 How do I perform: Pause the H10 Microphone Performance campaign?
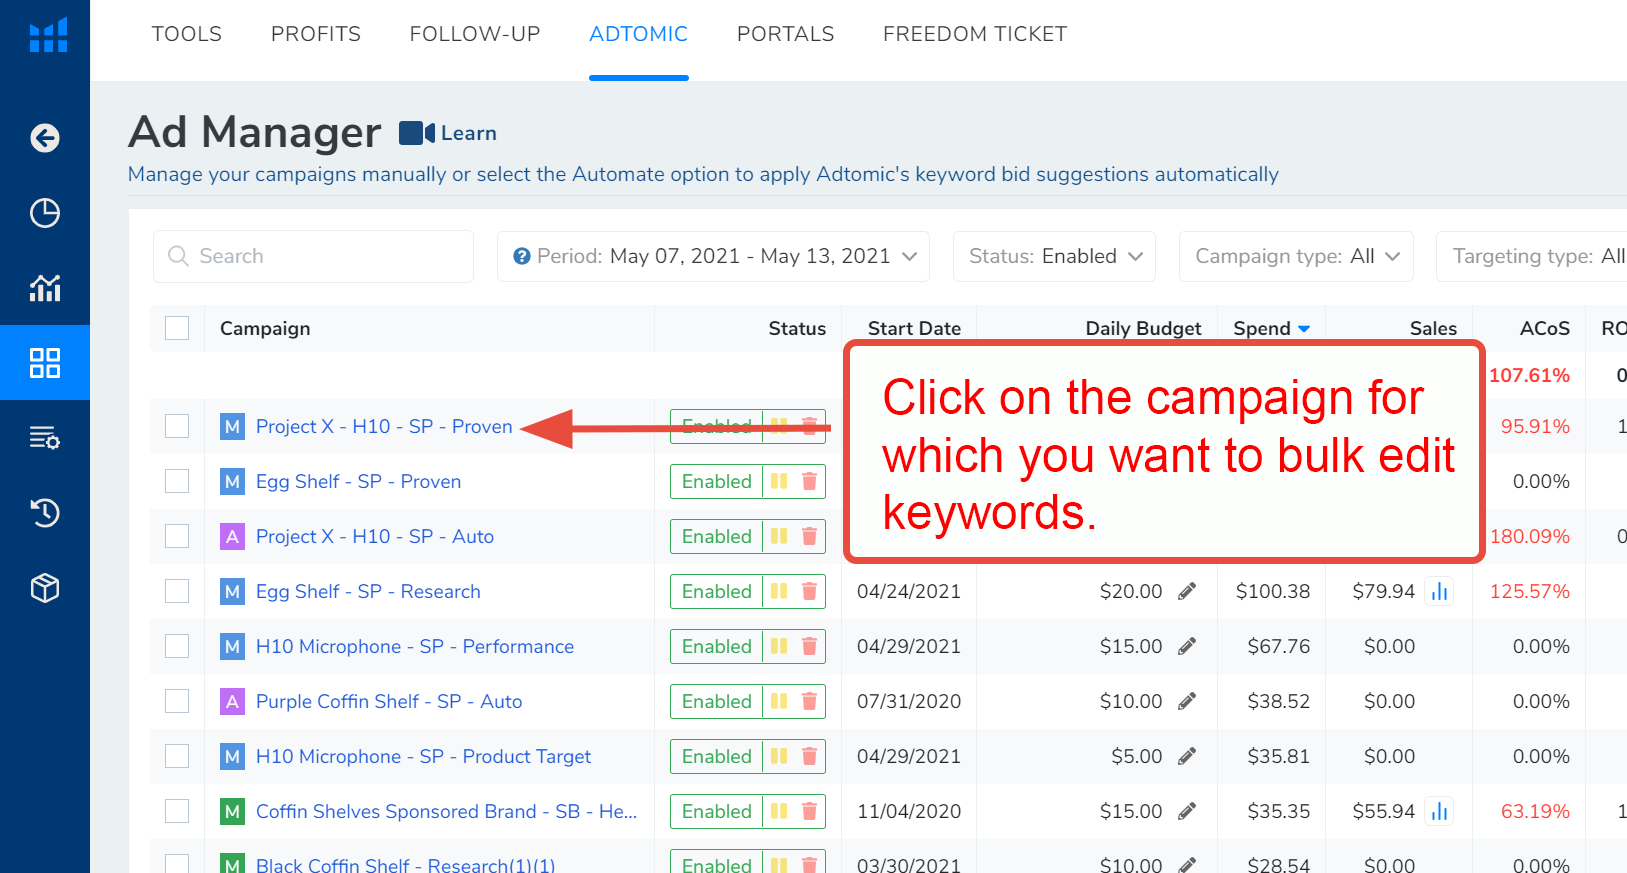click(779, 647)
